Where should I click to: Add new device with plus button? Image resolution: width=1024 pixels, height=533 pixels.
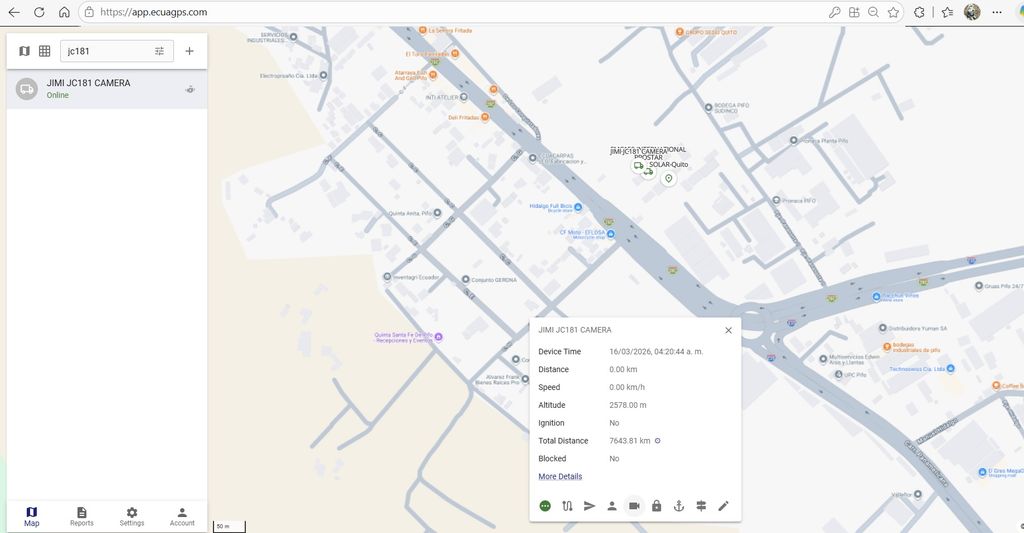click(x=189, y=51)
